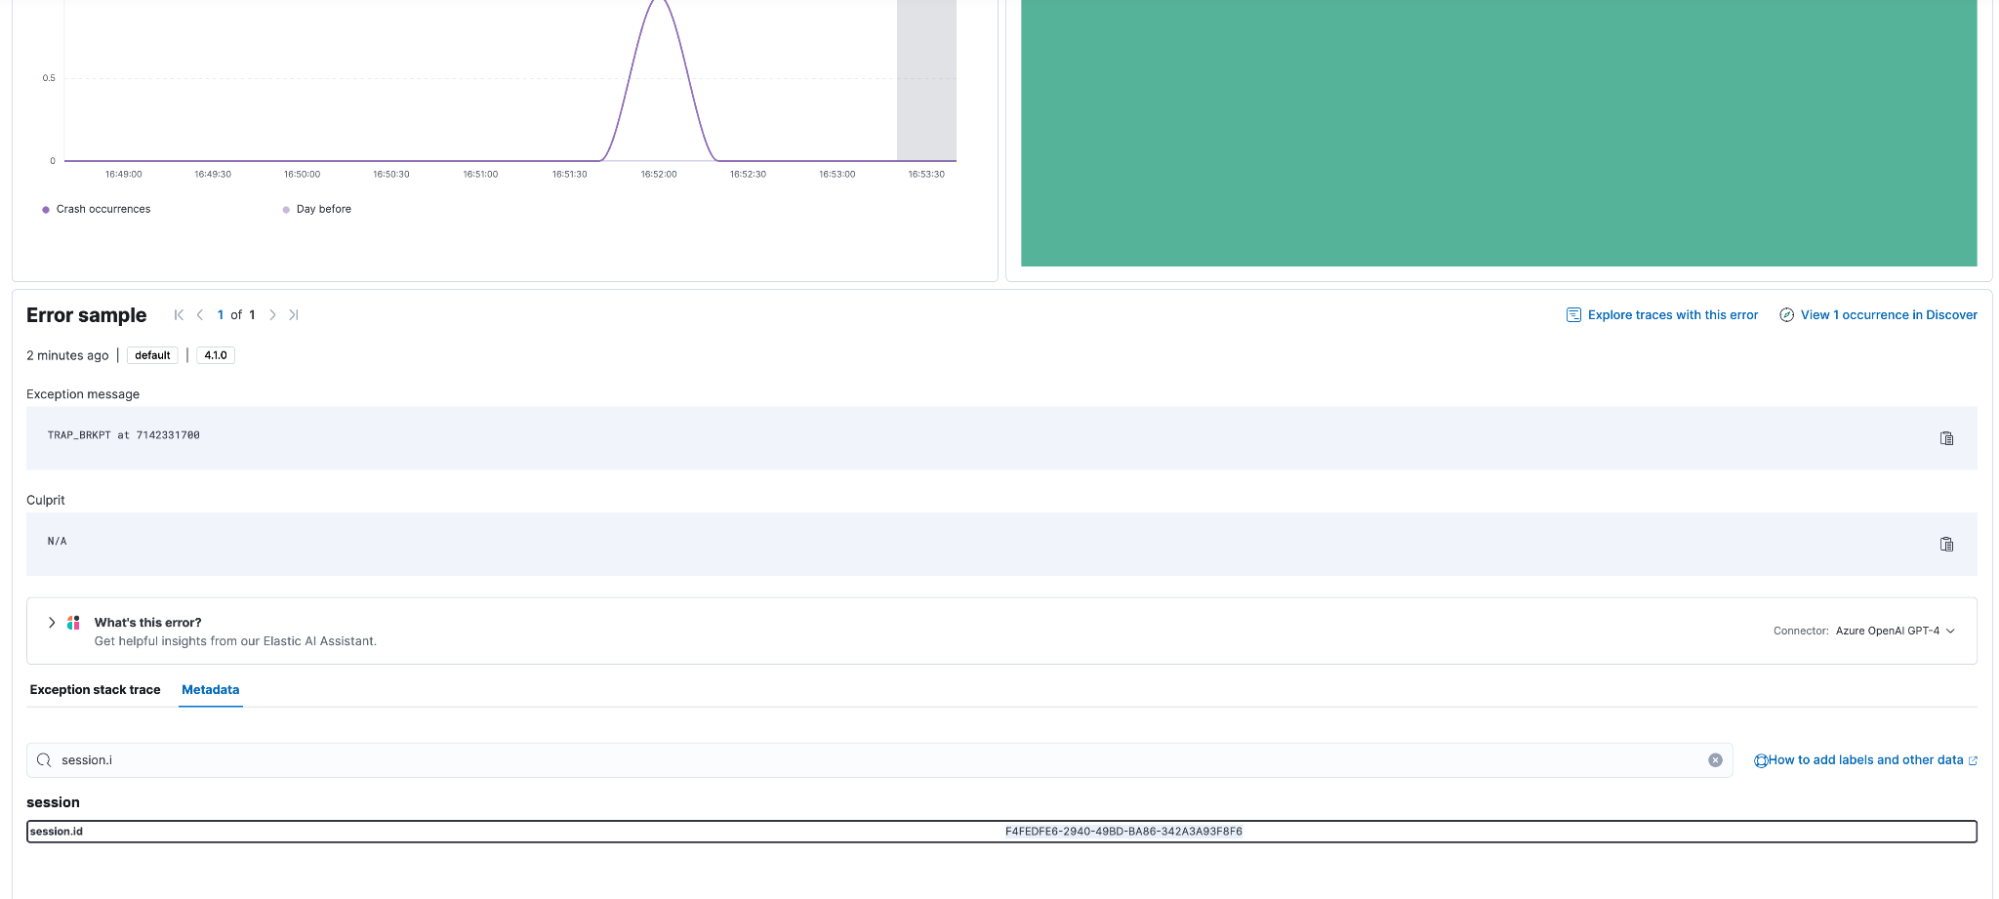The height and width of the screenshot is (899, 1999).
Task: Click the Elastic AI Assistant logo icon
Action: click(x=73, y=623)
